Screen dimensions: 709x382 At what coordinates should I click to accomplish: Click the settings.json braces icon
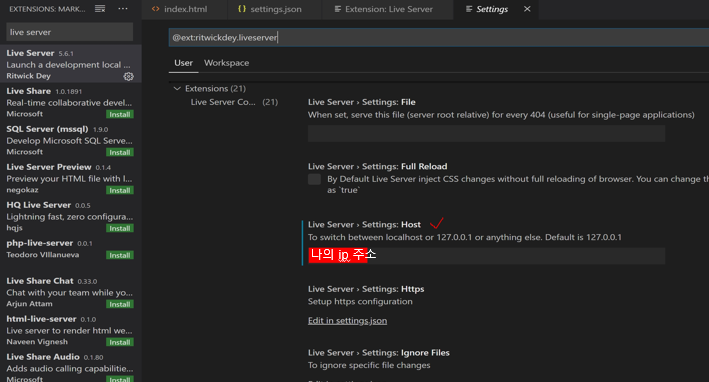[x=242, y=9]
